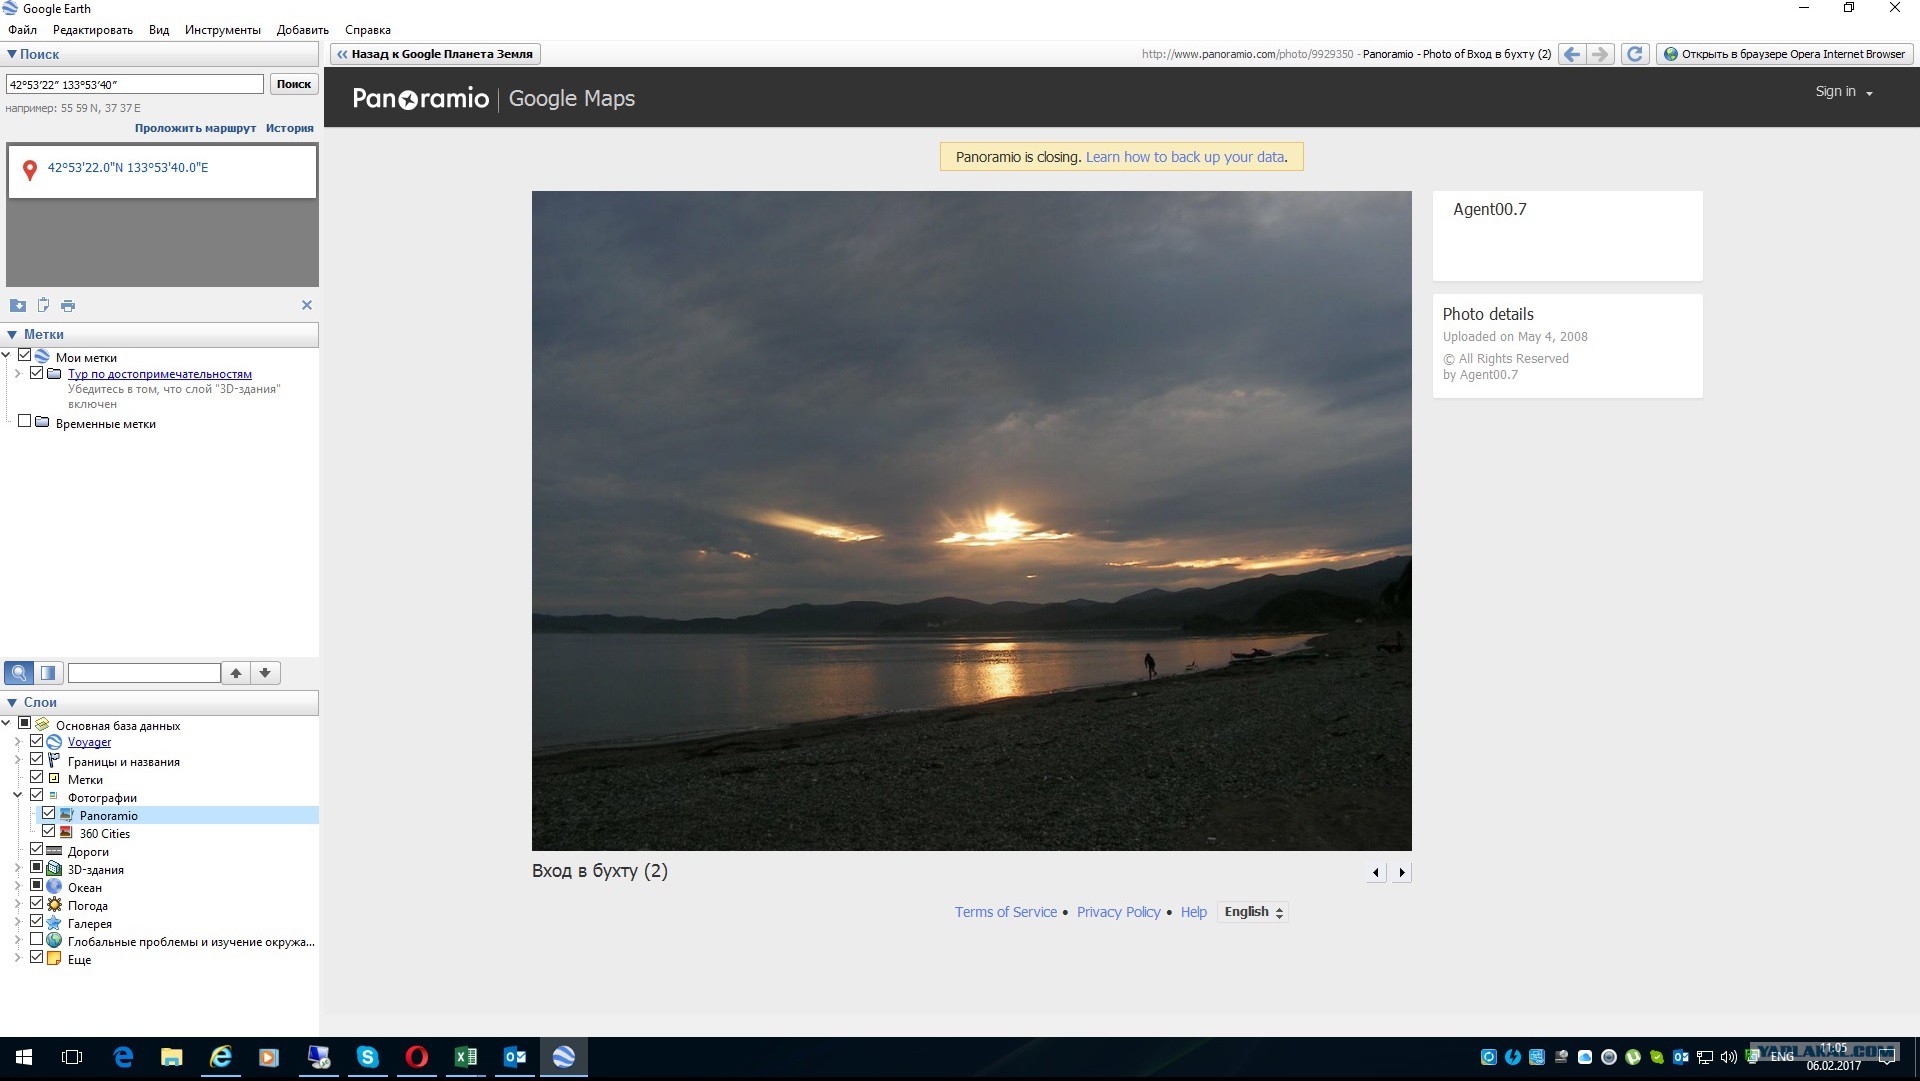Viewport: 1920px width, 1081px height.
Task: Toggle the Погода layer checkbox
Action: click(x=37, y=904)
